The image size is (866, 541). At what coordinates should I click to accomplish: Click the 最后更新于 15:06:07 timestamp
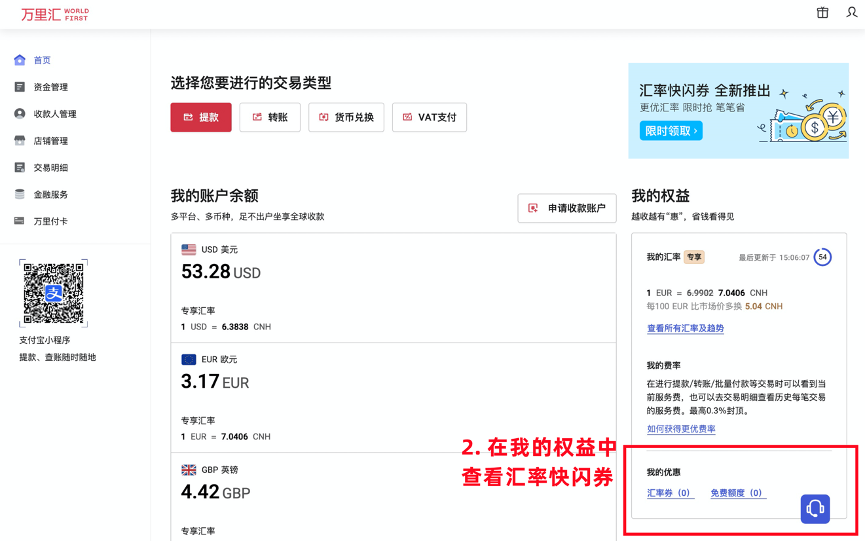tap(774, 257)
